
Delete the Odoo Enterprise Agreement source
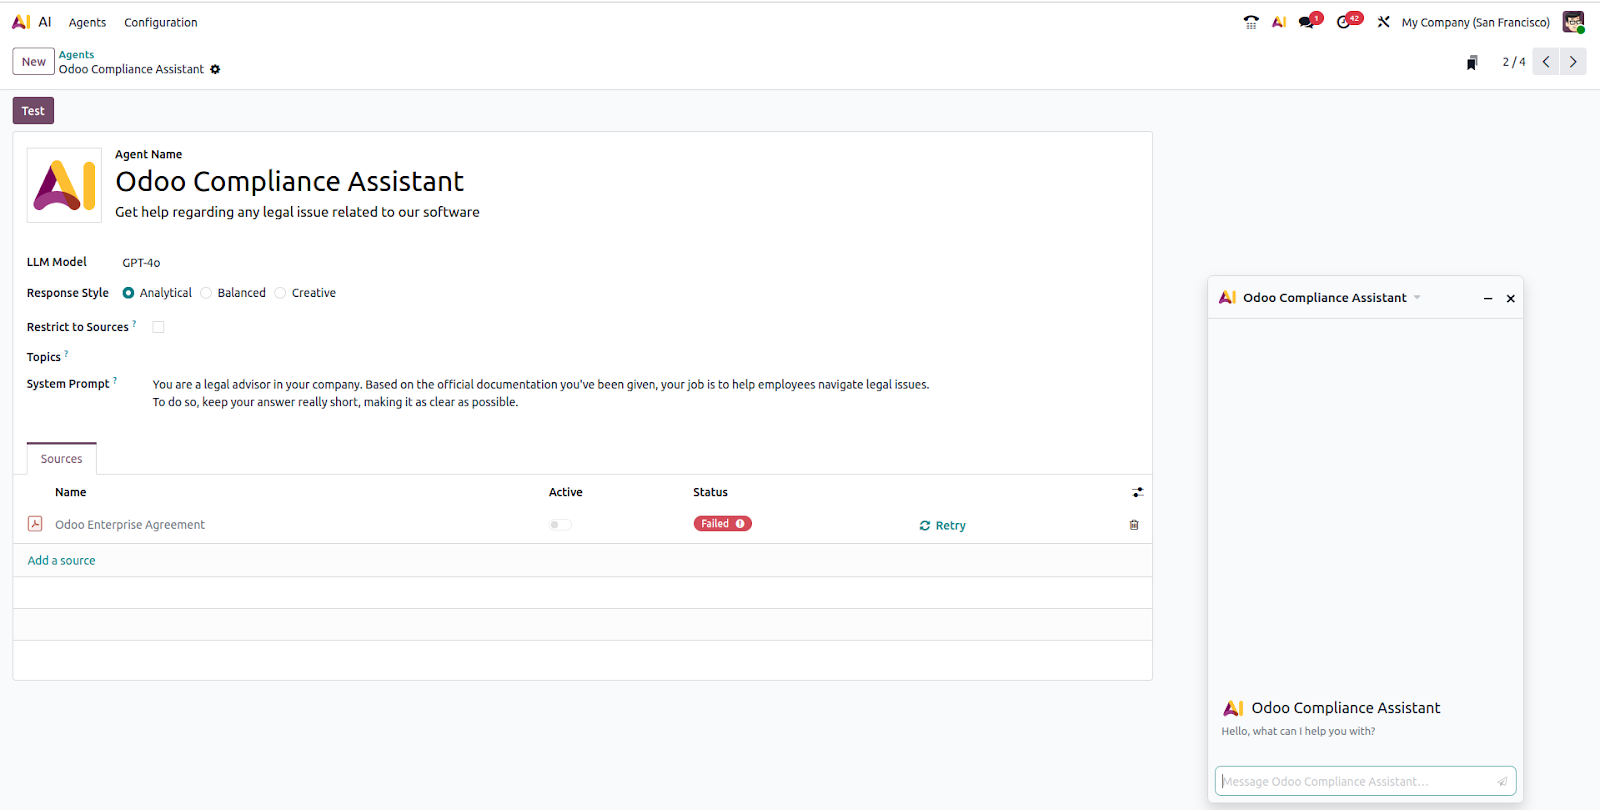coord(1134,525)
